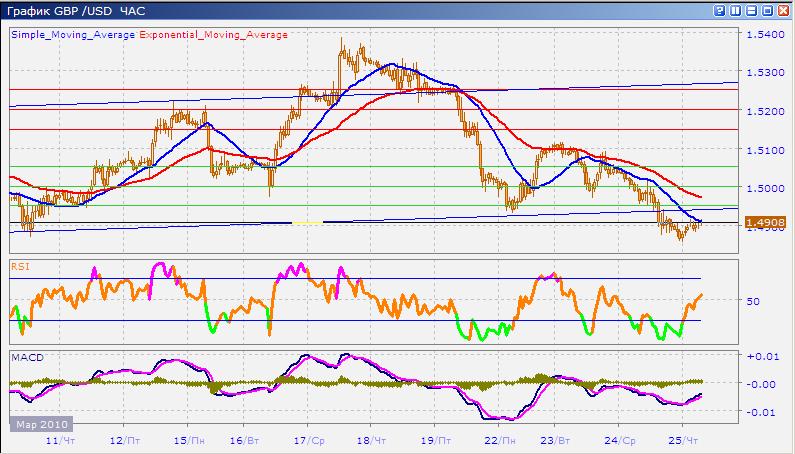Click the 17/Ср date label
This screenshot has width=795, height=454.
point(309,440)
